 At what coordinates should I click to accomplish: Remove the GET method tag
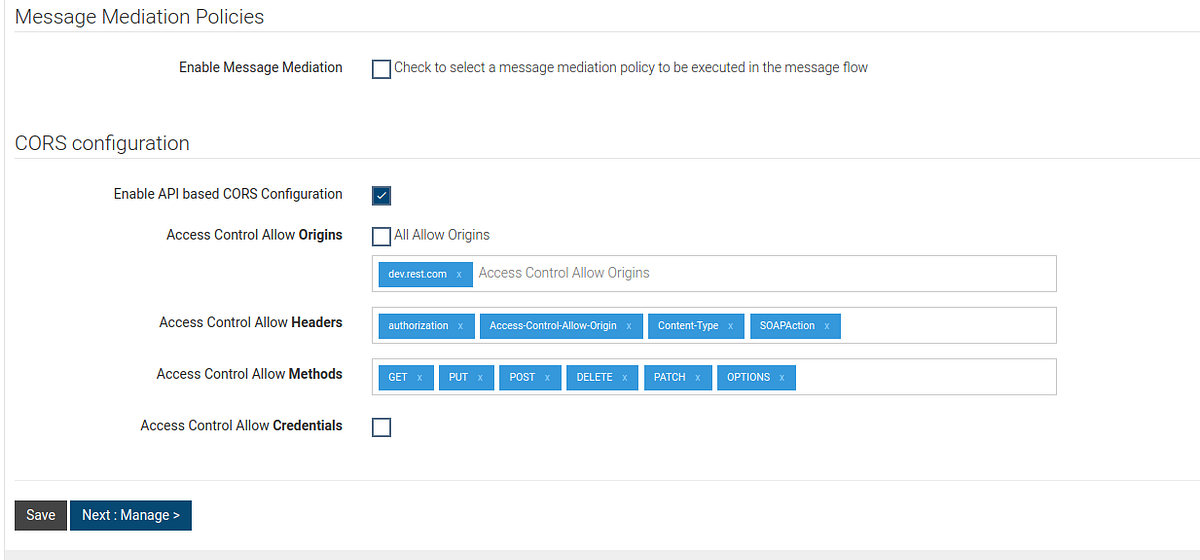(419, 378)
